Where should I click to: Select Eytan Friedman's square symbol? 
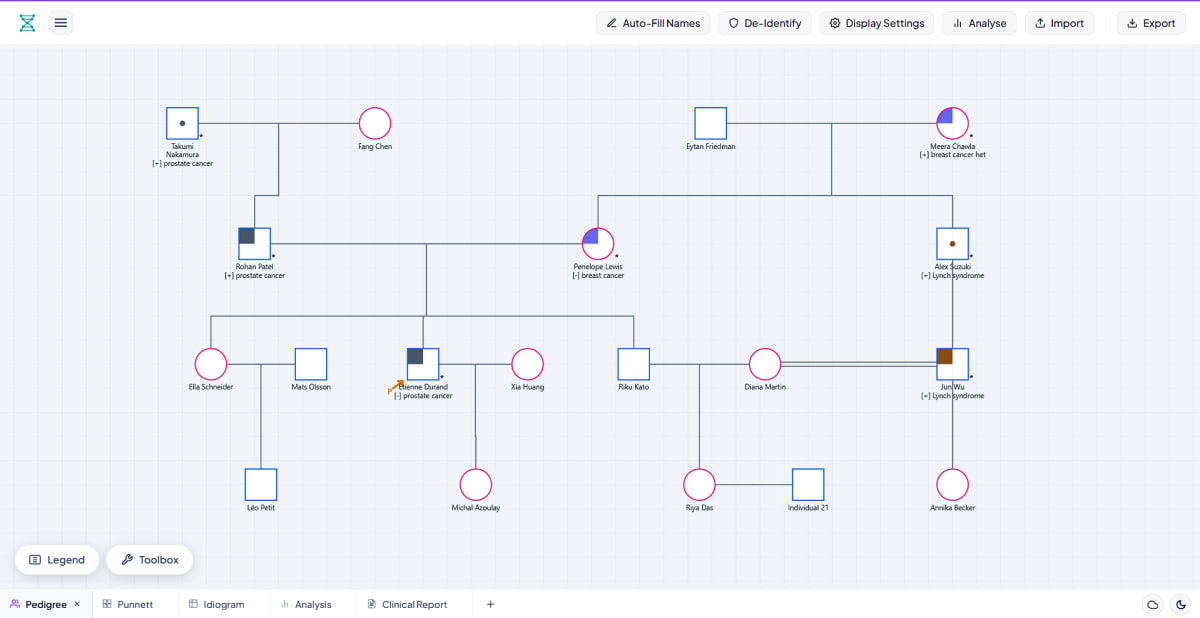711,123
